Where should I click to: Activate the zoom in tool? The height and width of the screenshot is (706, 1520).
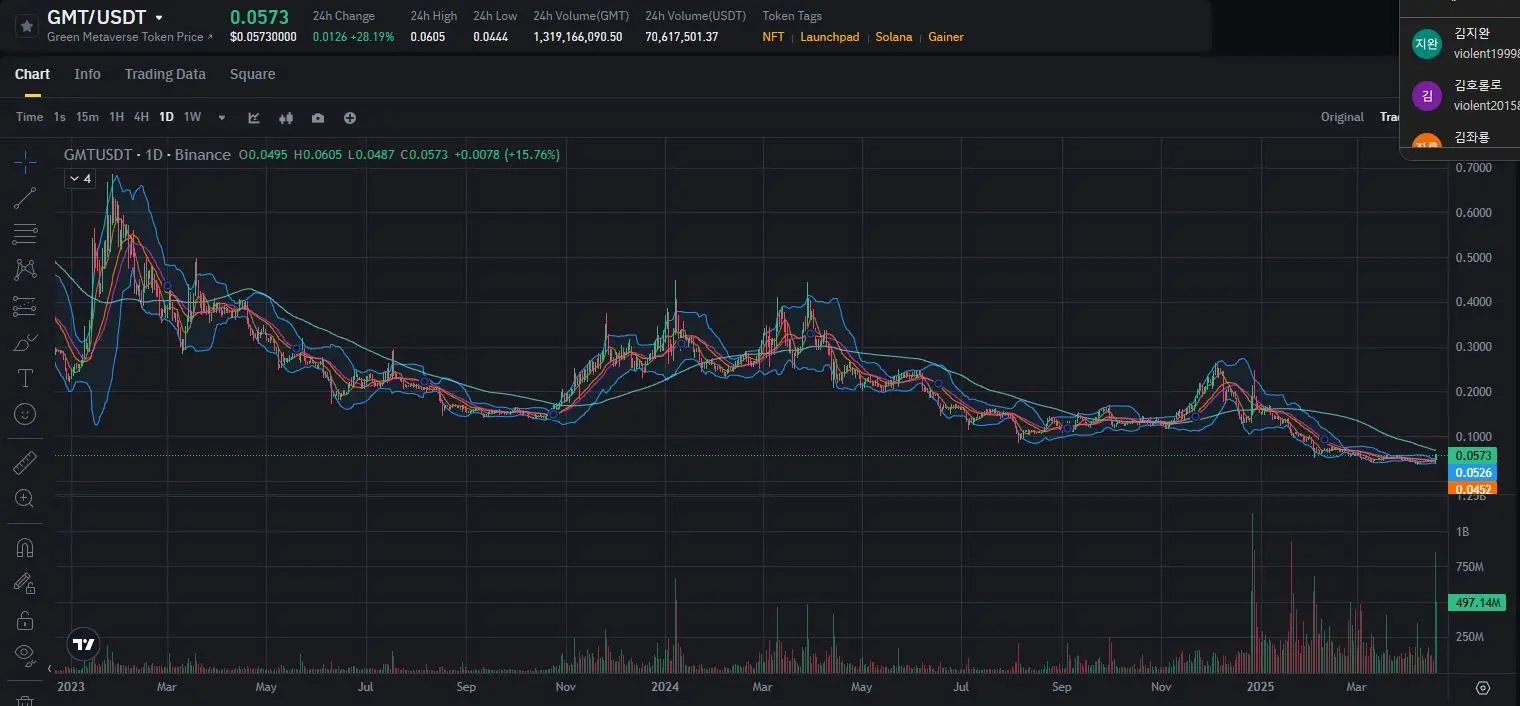(x=25, y=499)
